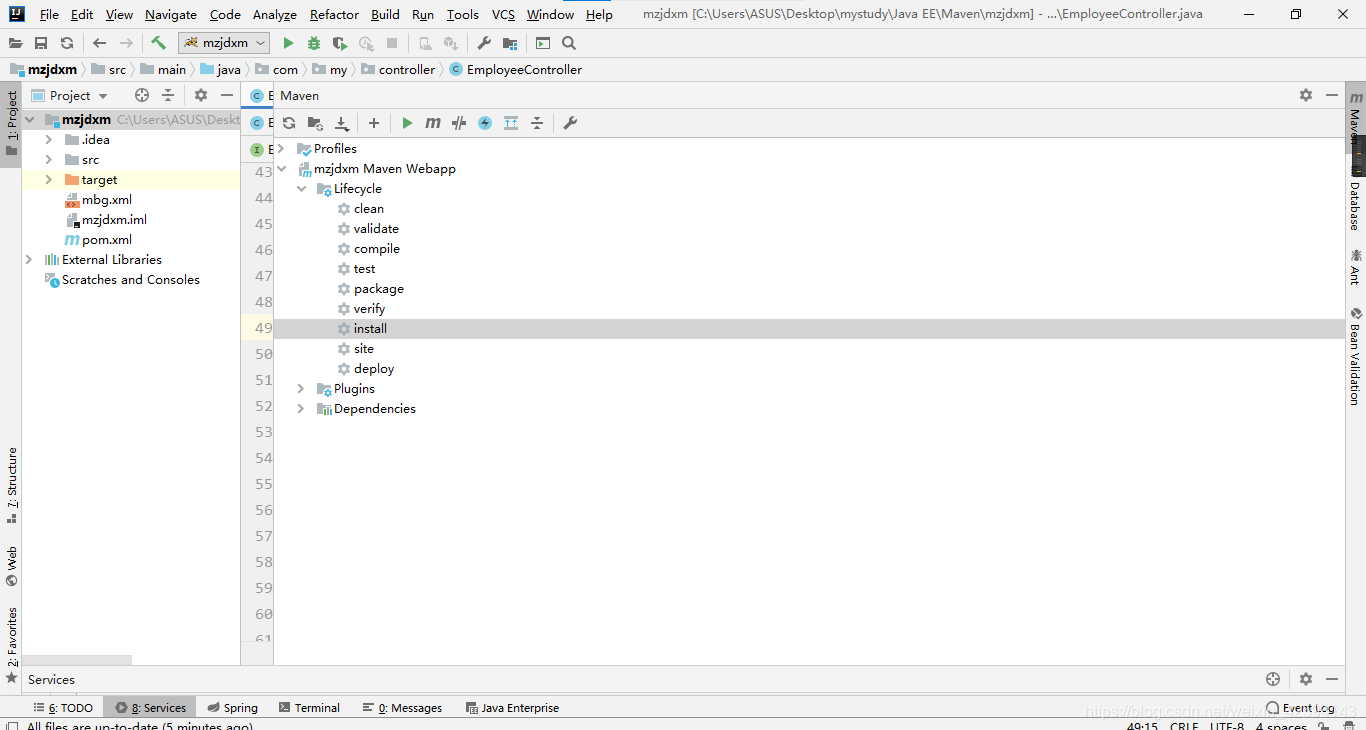The image size is (1366, 730).
Task: Toggle skip tests mode lightning icon
Action: pyautogui.click(x=485, y=123)
